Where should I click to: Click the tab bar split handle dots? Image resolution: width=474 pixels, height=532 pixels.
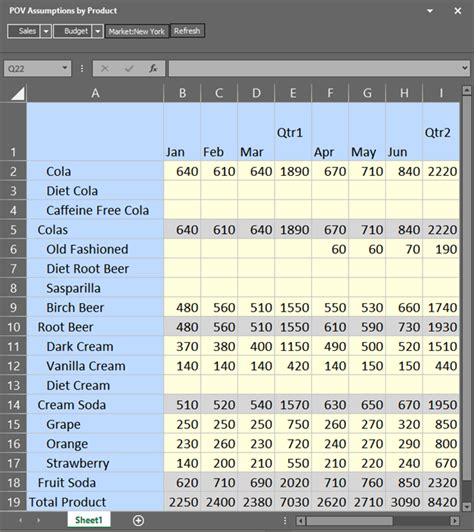[x=285, y=520]
